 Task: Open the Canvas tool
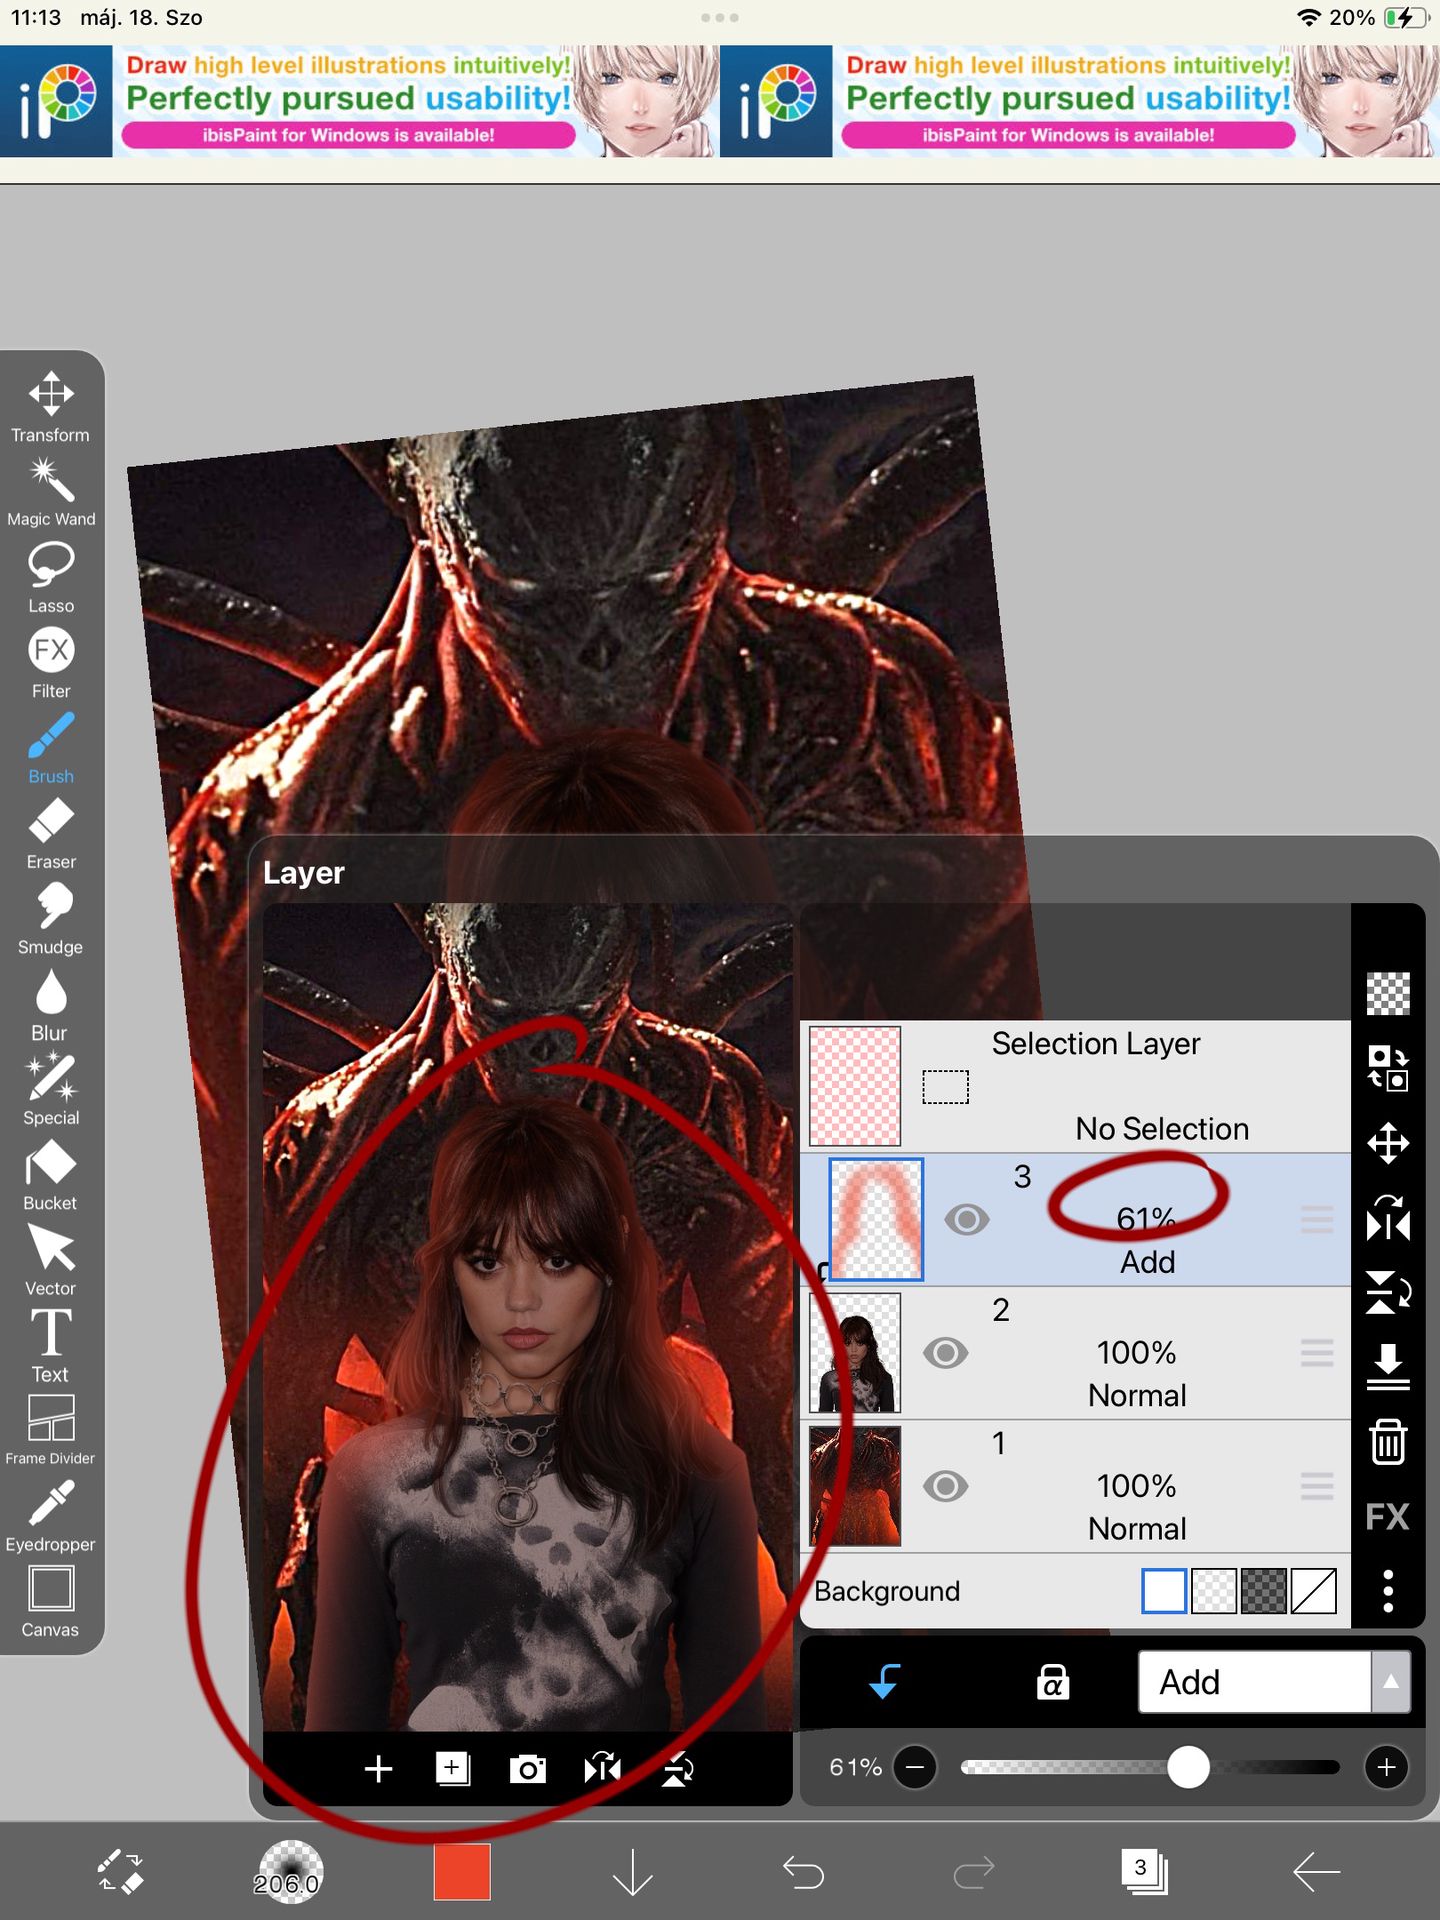[51, 1601]
